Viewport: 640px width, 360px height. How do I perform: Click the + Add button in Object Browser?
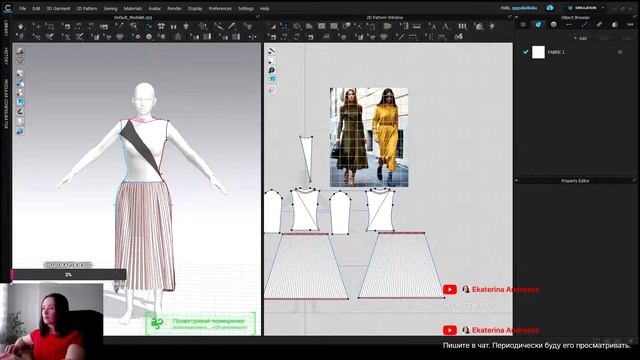580,38
